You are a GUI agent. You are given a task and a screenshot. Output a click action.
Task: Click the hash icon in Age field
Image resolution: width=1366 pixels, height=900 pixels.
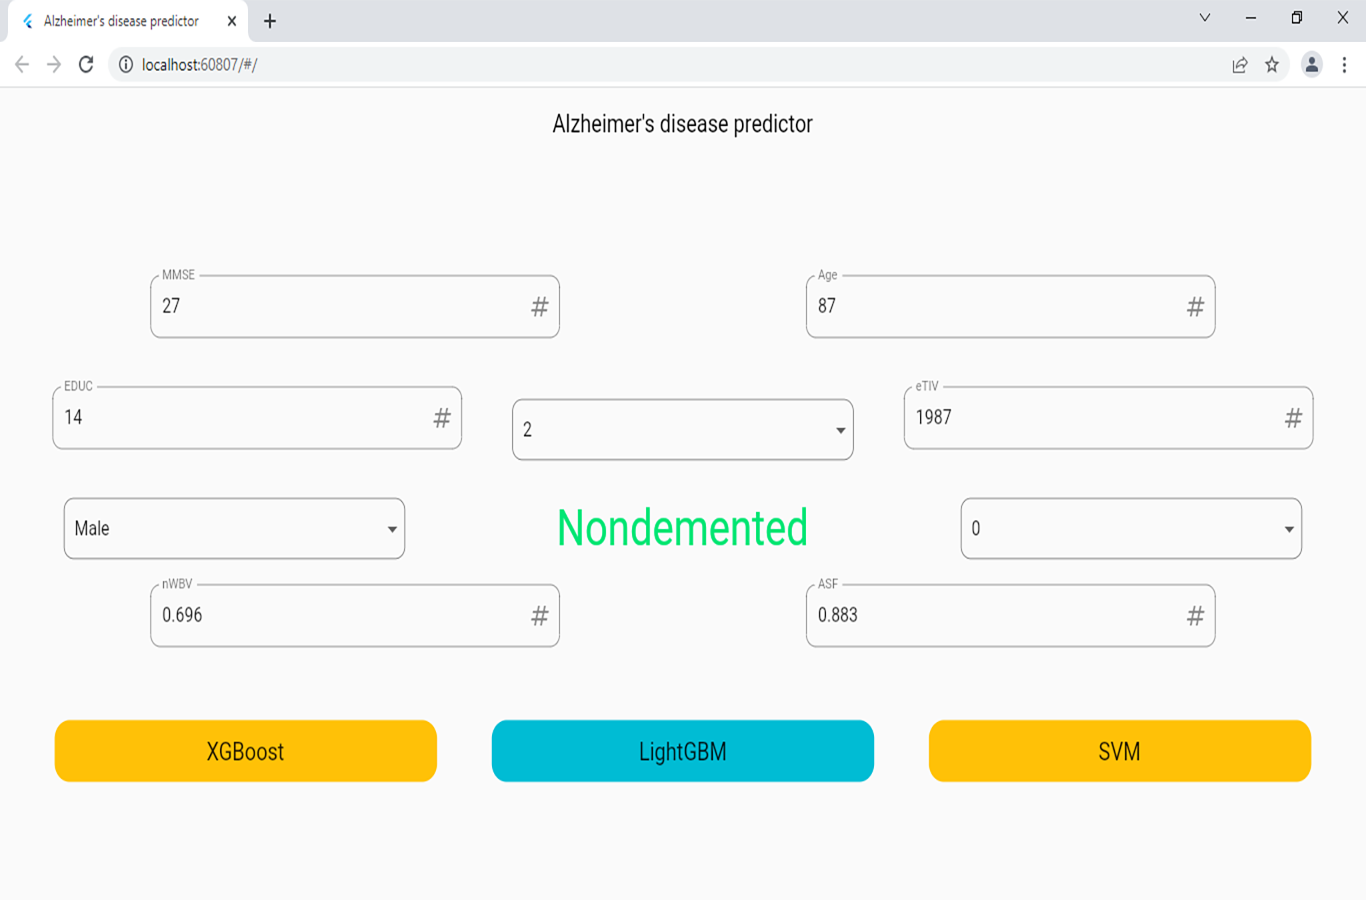pos(1195,307)
